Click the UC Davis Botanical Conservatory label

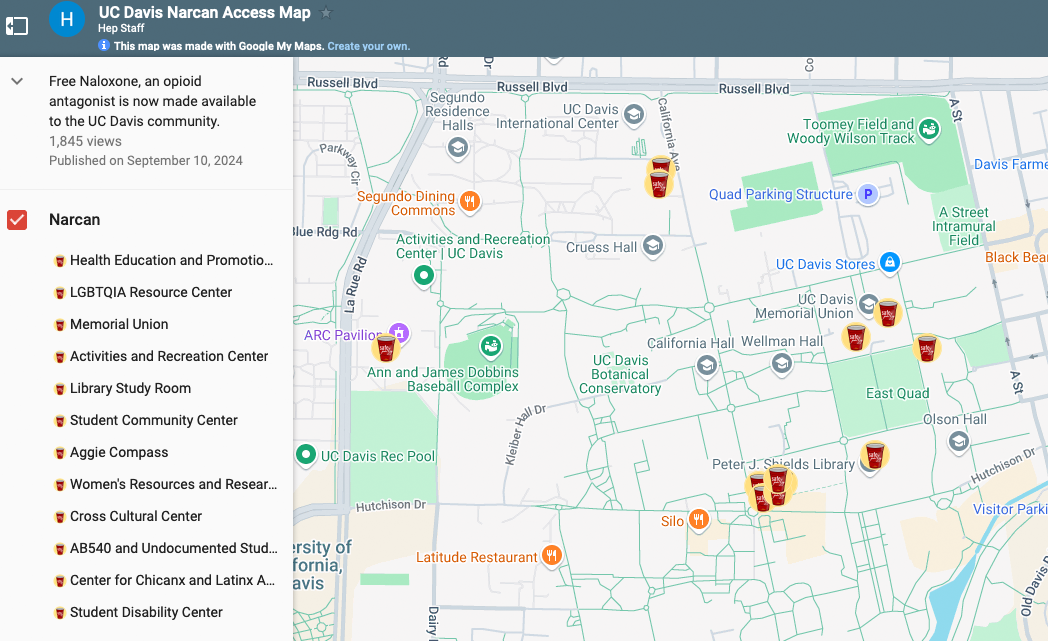(620, 374)
